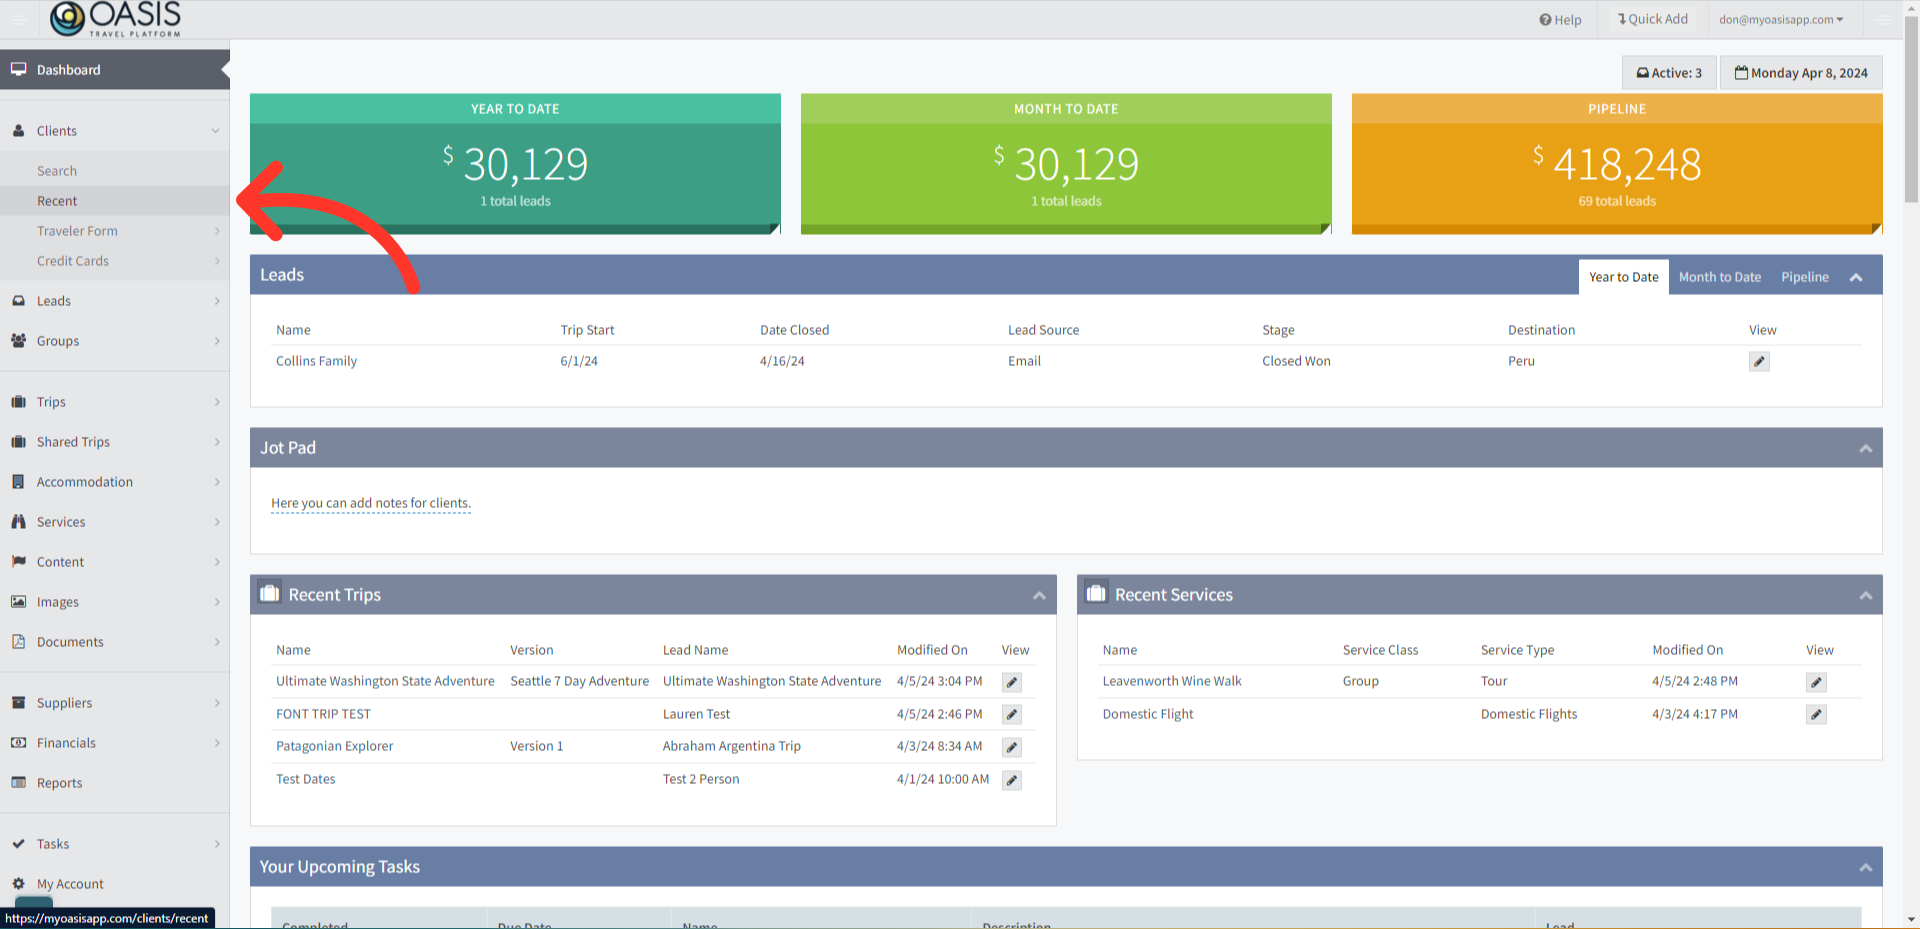Click edit icon for Ultimate Washington State Adventure

pyautogui.click(x=1012, y=682)
